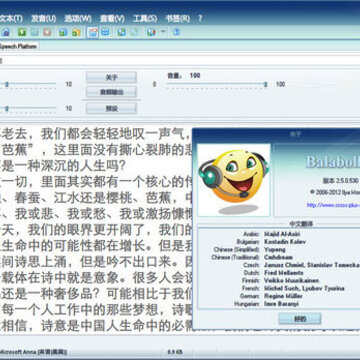Select translator name Kostadin Kolev

pos(285,242)
